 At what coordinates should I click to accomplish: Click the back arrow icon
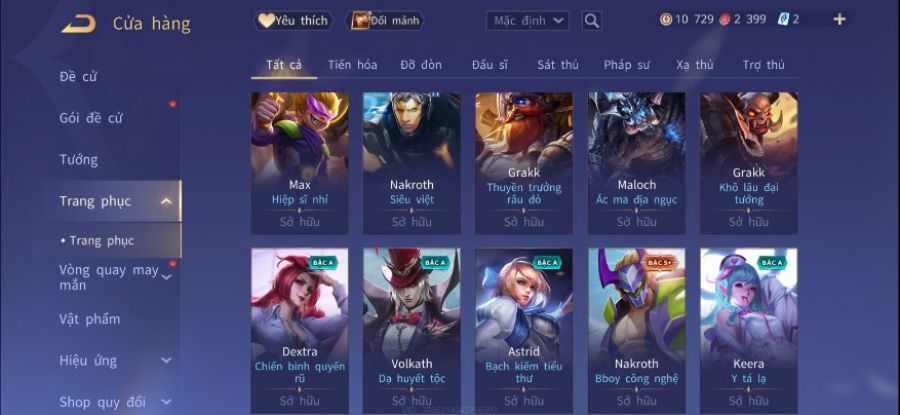tap(79, 24)
